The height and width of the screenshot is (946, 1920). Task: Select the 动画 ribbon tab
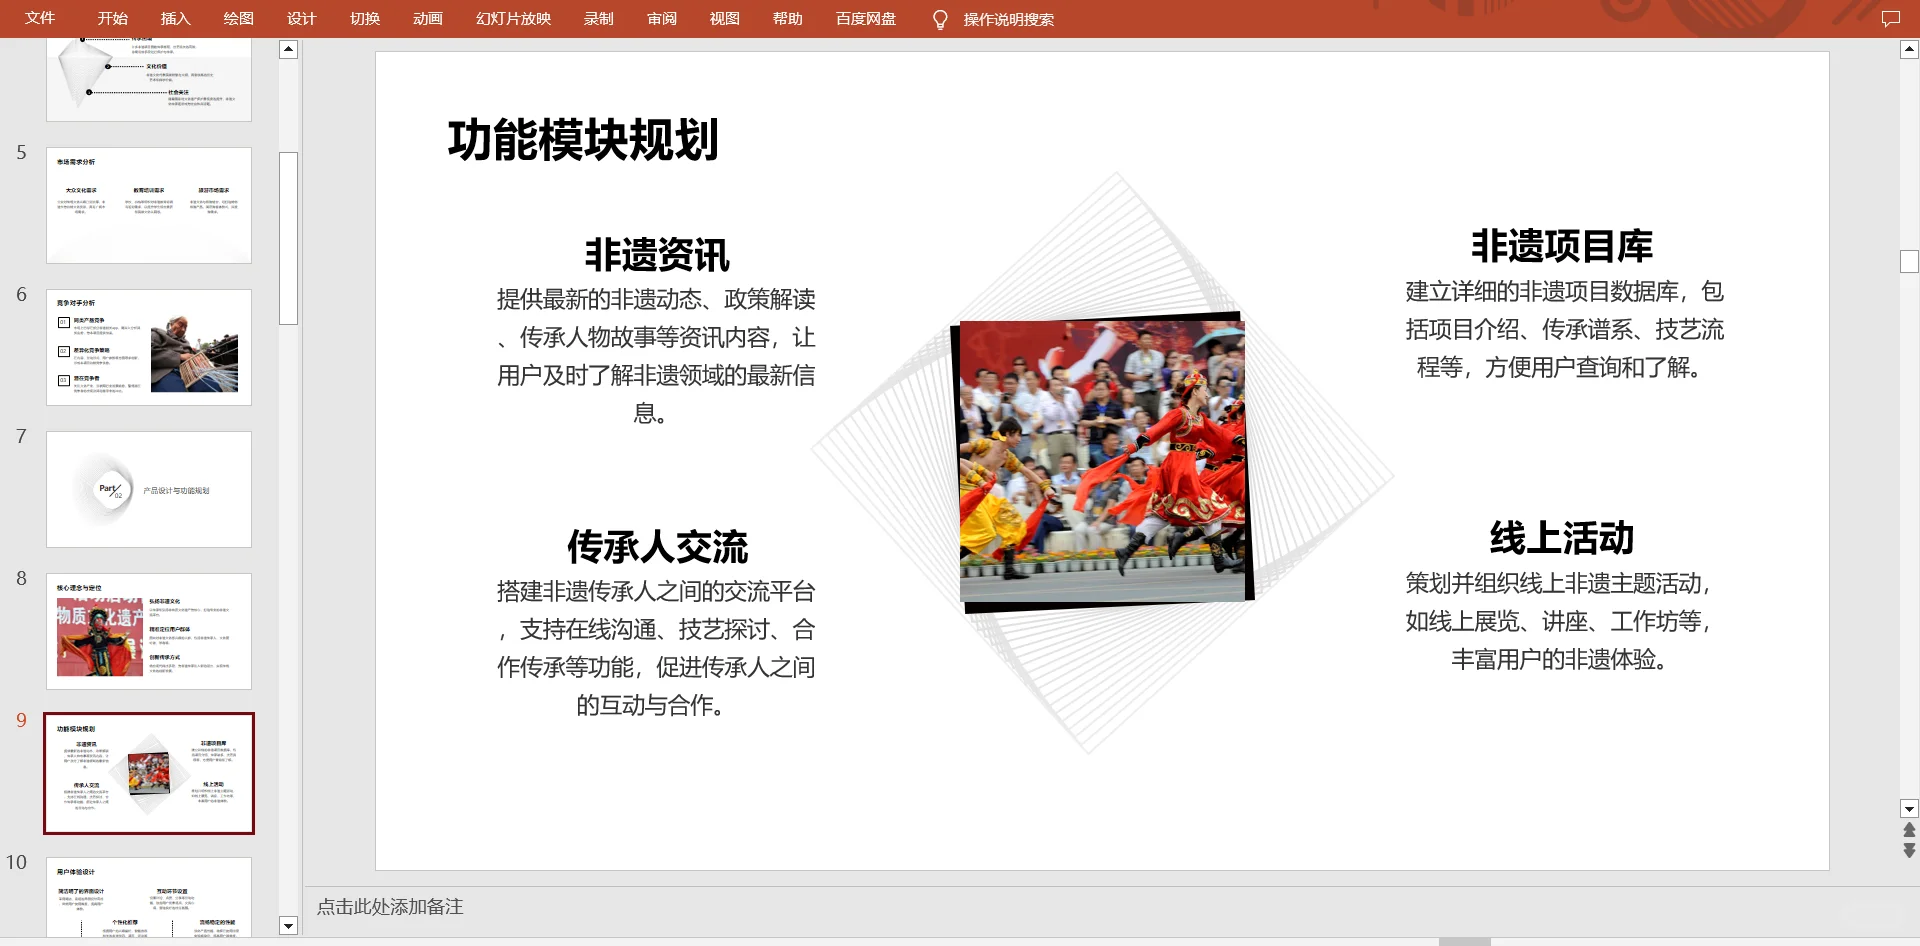coord(427,19)
